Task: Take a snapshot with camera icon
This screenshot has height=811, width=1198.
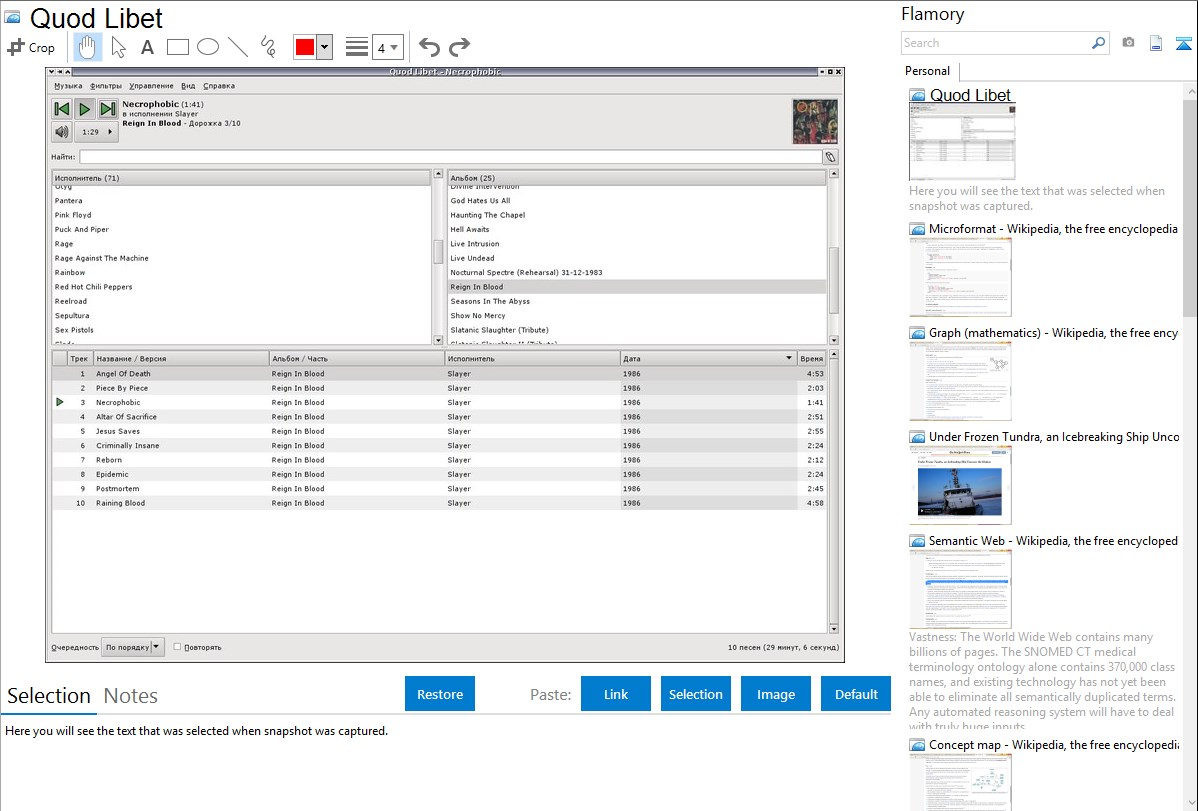Action: click(x=1128, y=43)
